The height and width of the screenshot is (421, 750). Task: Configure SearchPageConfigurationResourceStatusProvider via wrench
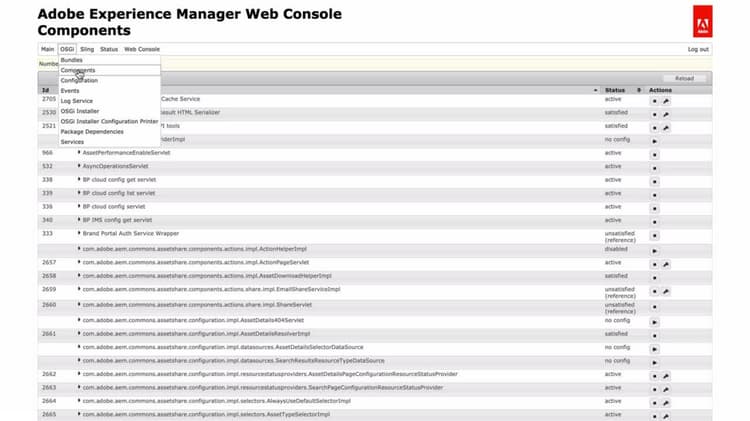click(x=666, y=390)
